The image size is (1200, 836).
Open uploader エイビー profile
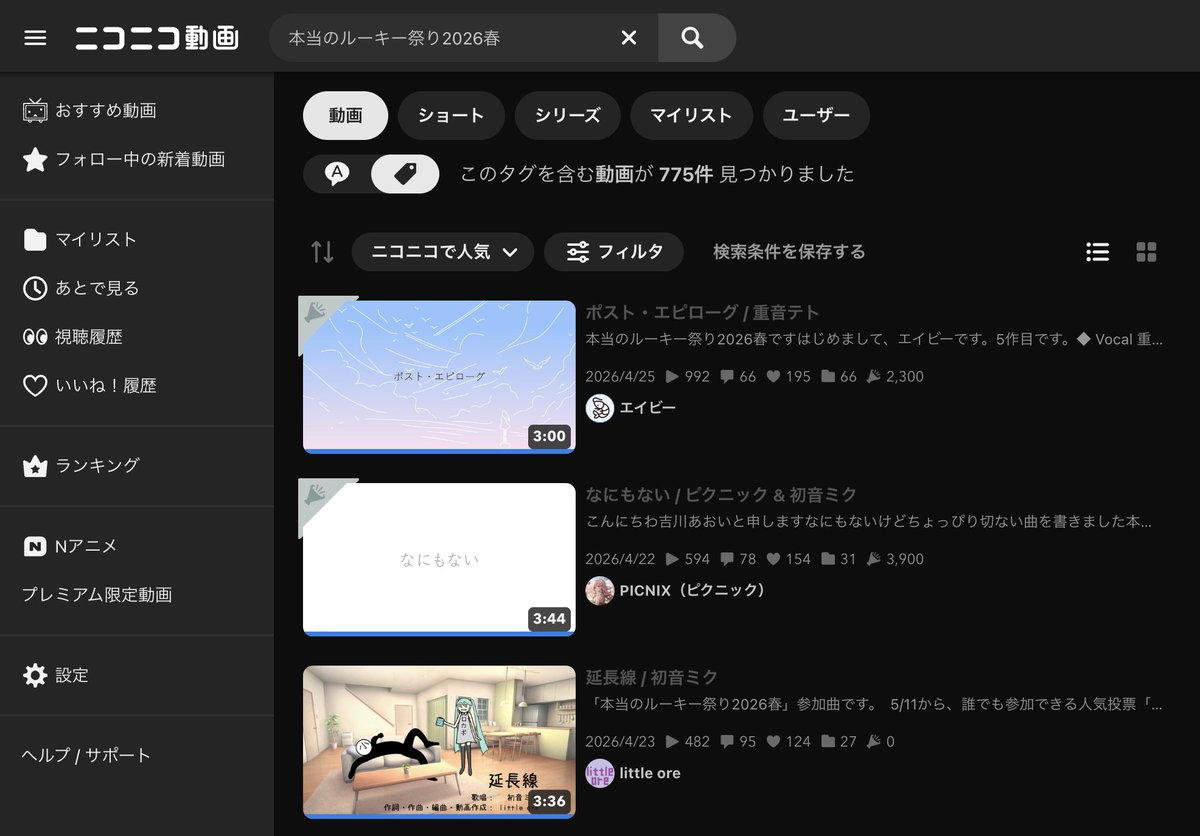point(648,408)
